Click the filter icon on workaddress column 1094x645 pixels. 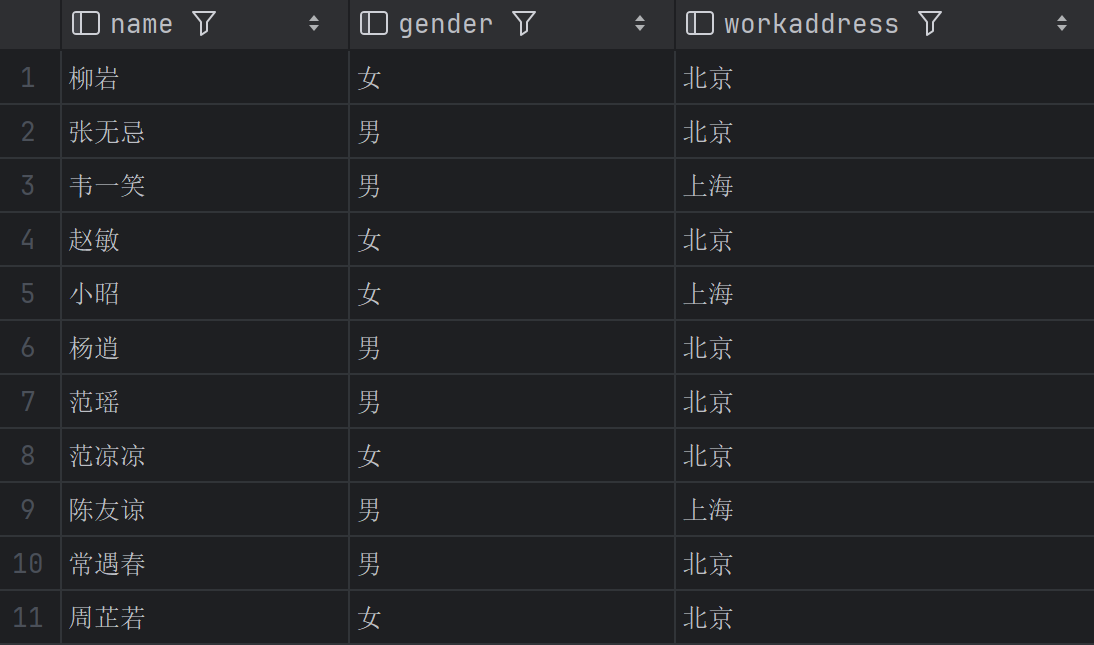(x=930, y=24)
